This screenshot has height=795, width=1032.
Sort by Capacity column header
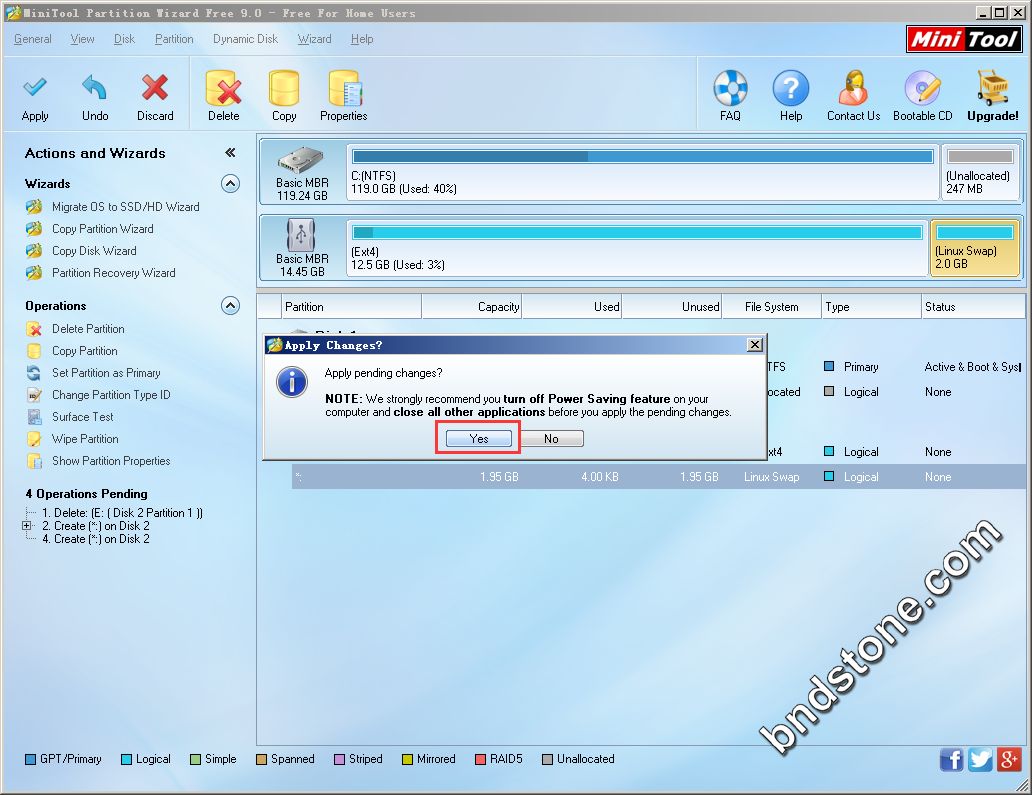tap(472, 307)
